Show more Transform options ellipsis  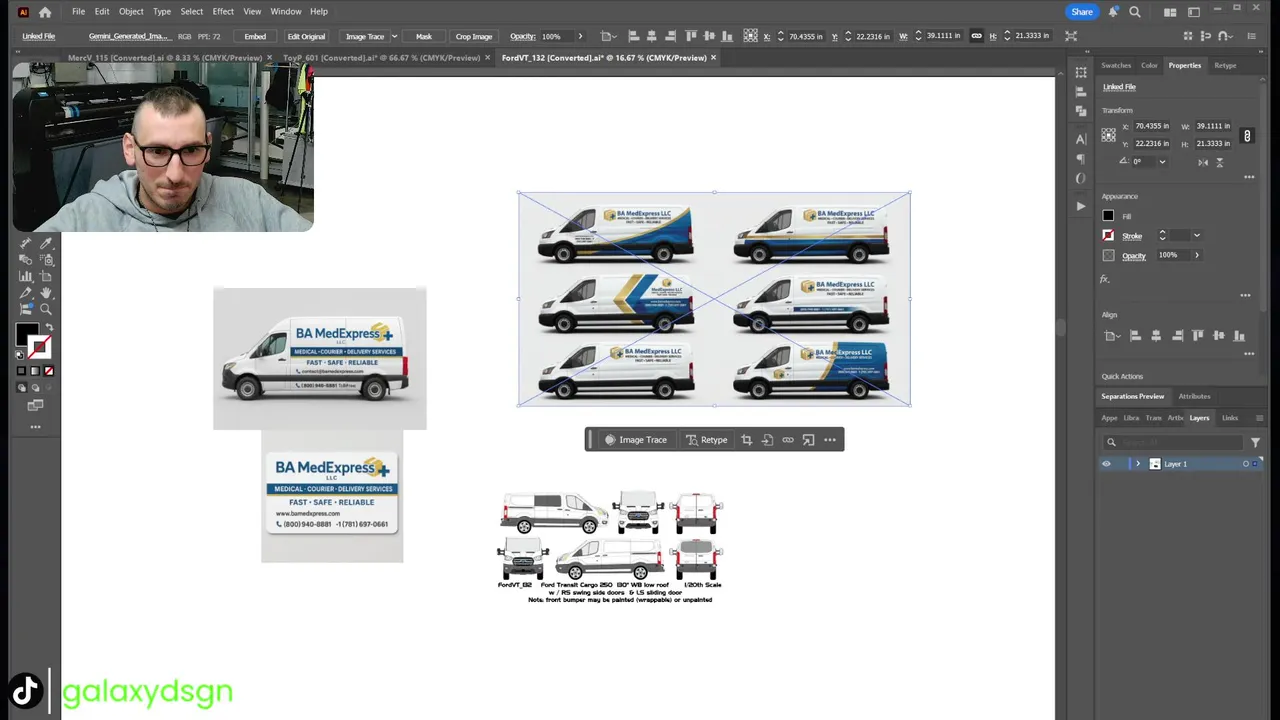[x=1249, y=178]
